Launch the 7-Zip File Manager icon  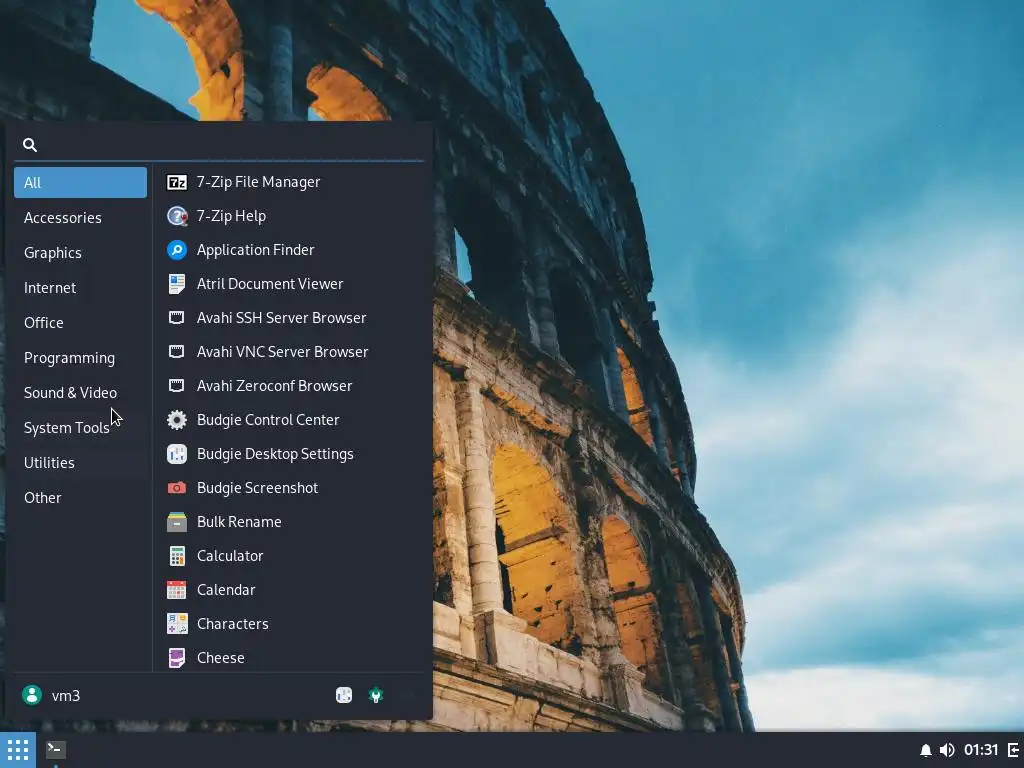(x=177, y=182)
